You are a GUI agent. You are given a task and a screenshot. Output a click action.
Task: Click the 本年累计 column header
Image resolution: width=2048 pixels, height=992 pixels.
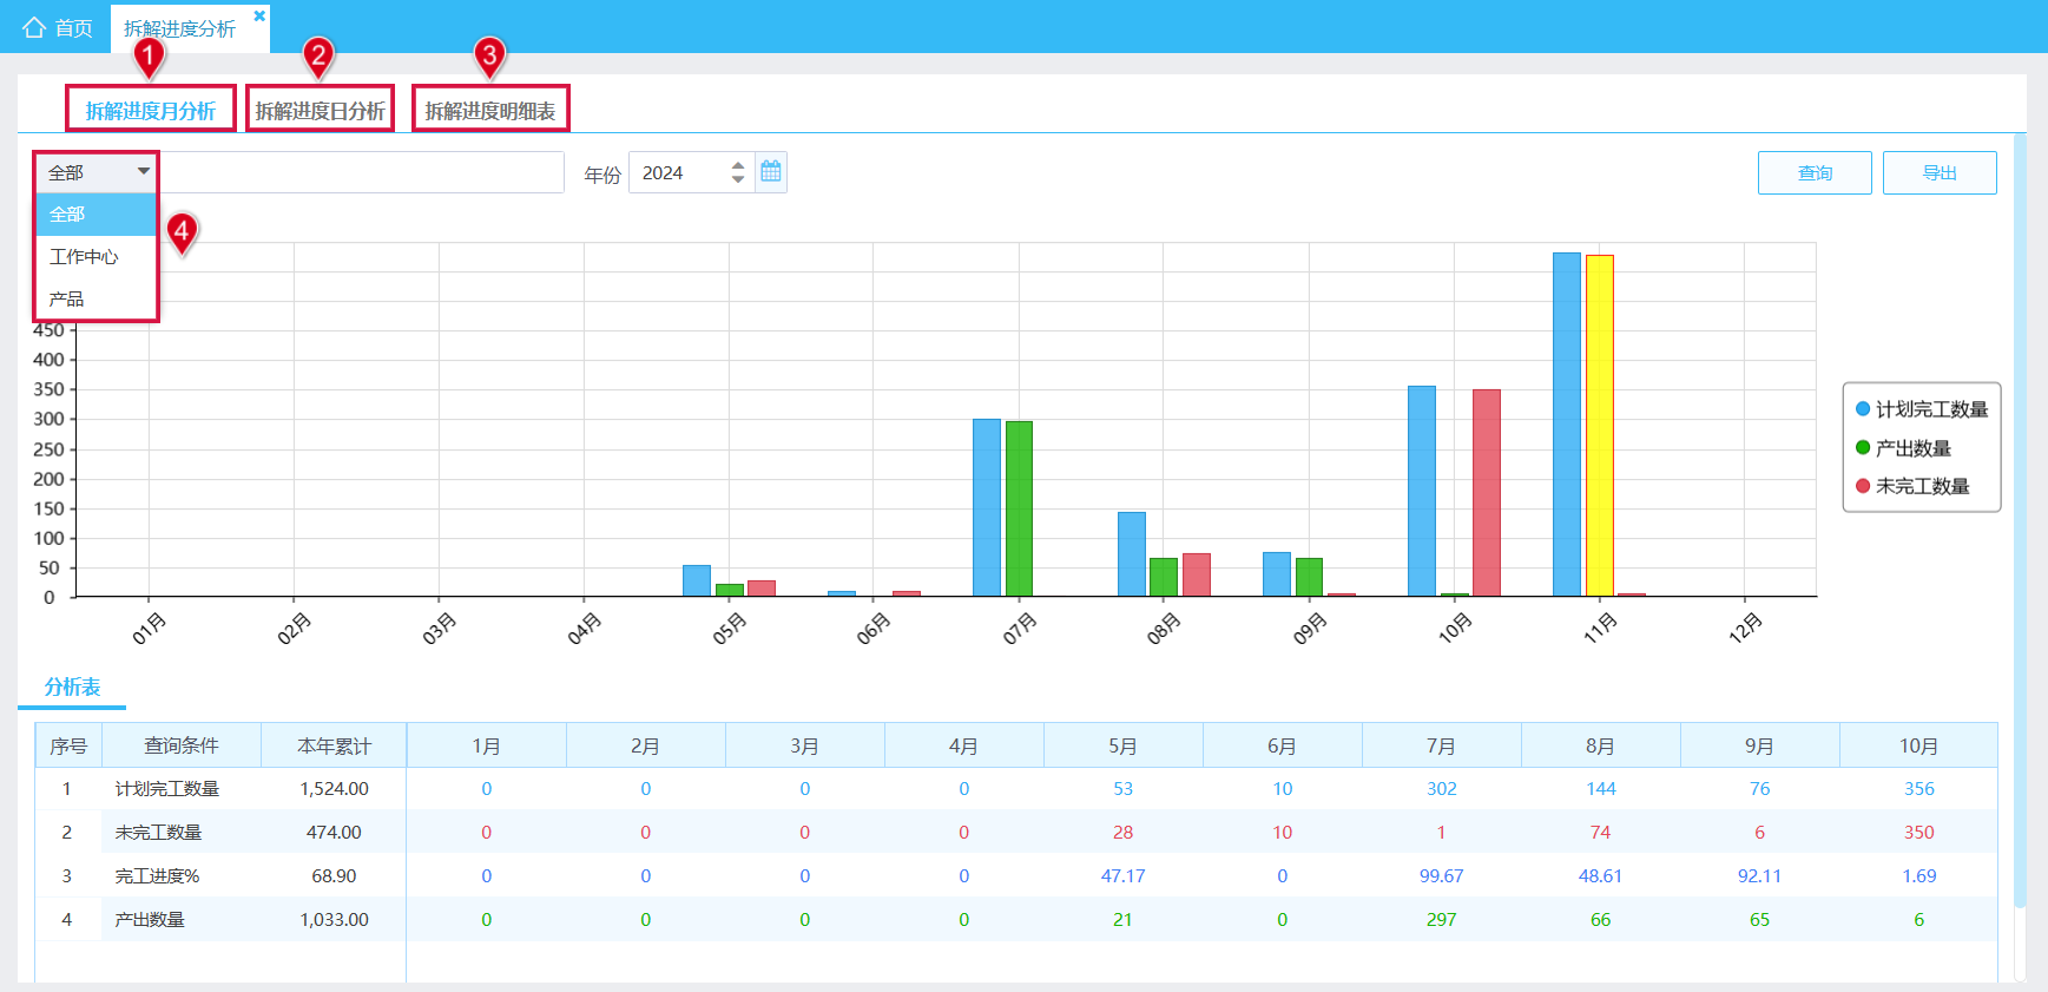[333, 746]
